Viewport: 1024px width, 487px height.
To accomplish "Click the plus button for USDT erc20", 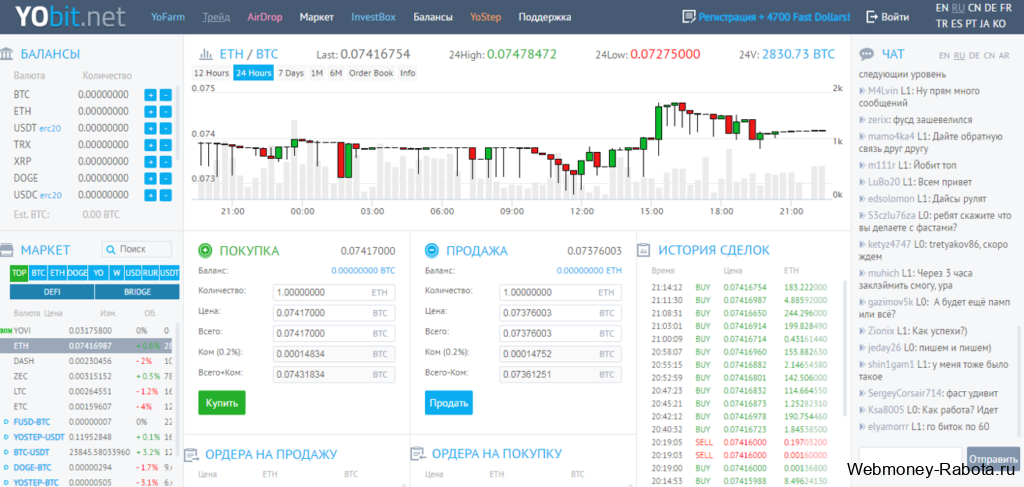I will click(x=150, y=129).
